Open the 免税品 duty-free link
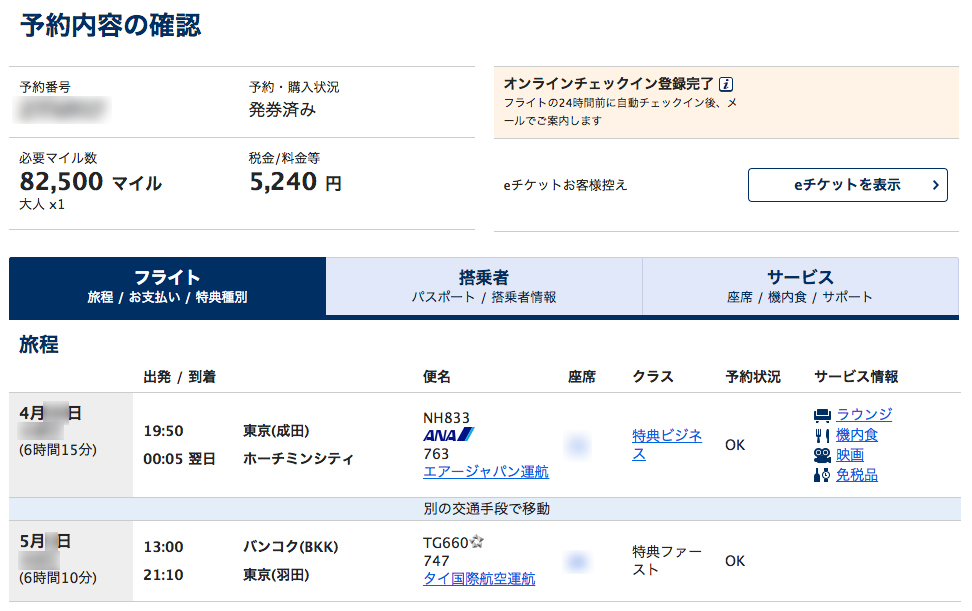 click(x=856, y=474)
